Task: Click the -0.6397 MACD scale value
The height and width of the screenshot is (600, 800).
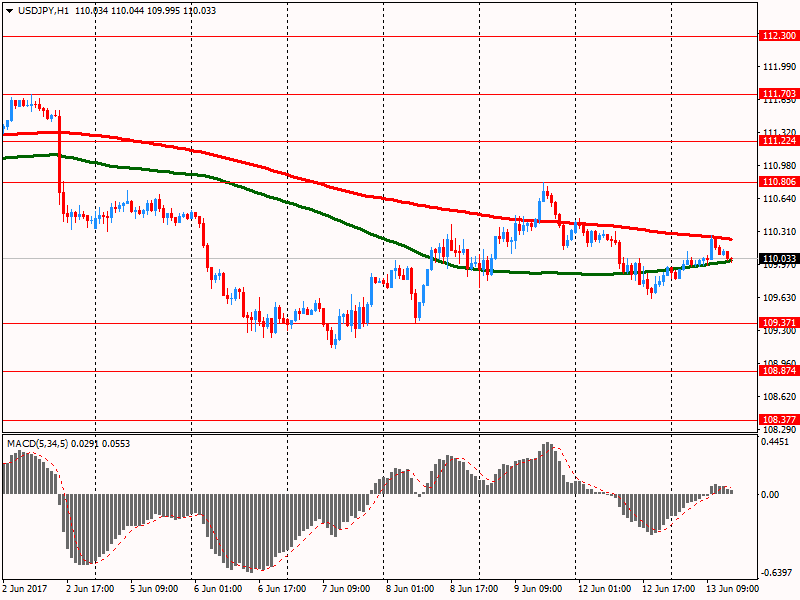Action: [776, 573]
